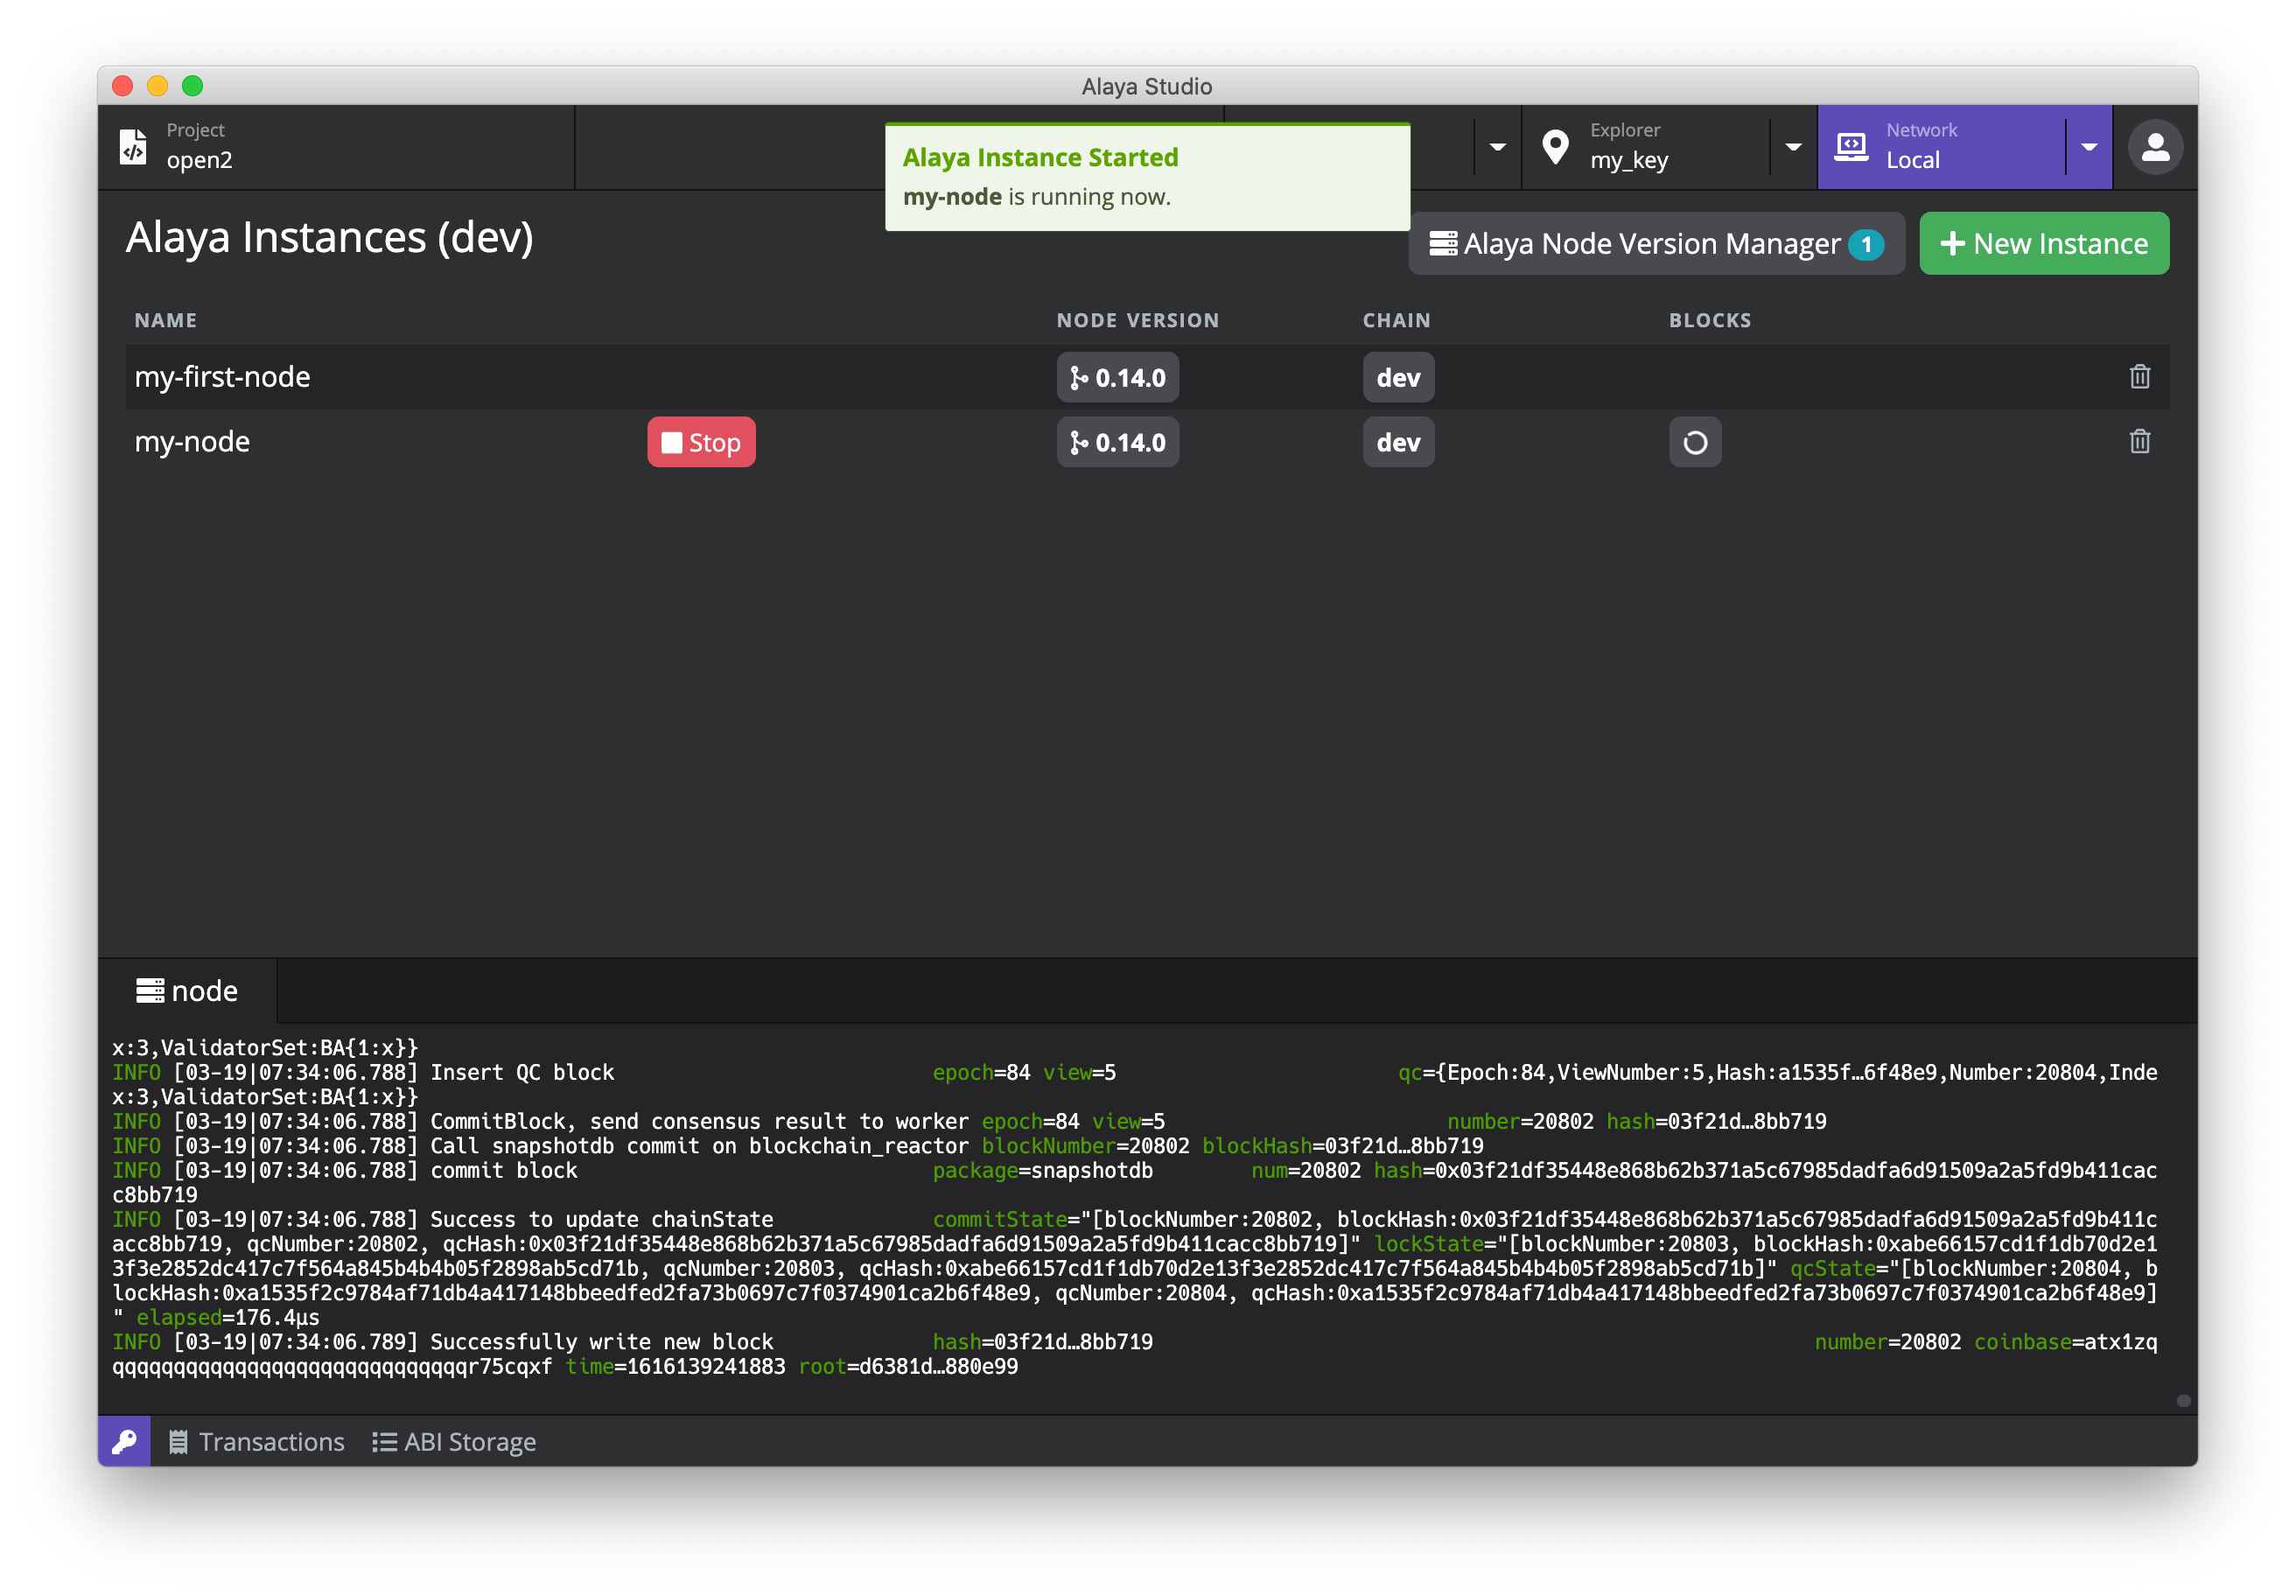Open ABI Storage in bottom bar
The height and width of the screenshot is (1596, 2296).
tap(455, 1441)
